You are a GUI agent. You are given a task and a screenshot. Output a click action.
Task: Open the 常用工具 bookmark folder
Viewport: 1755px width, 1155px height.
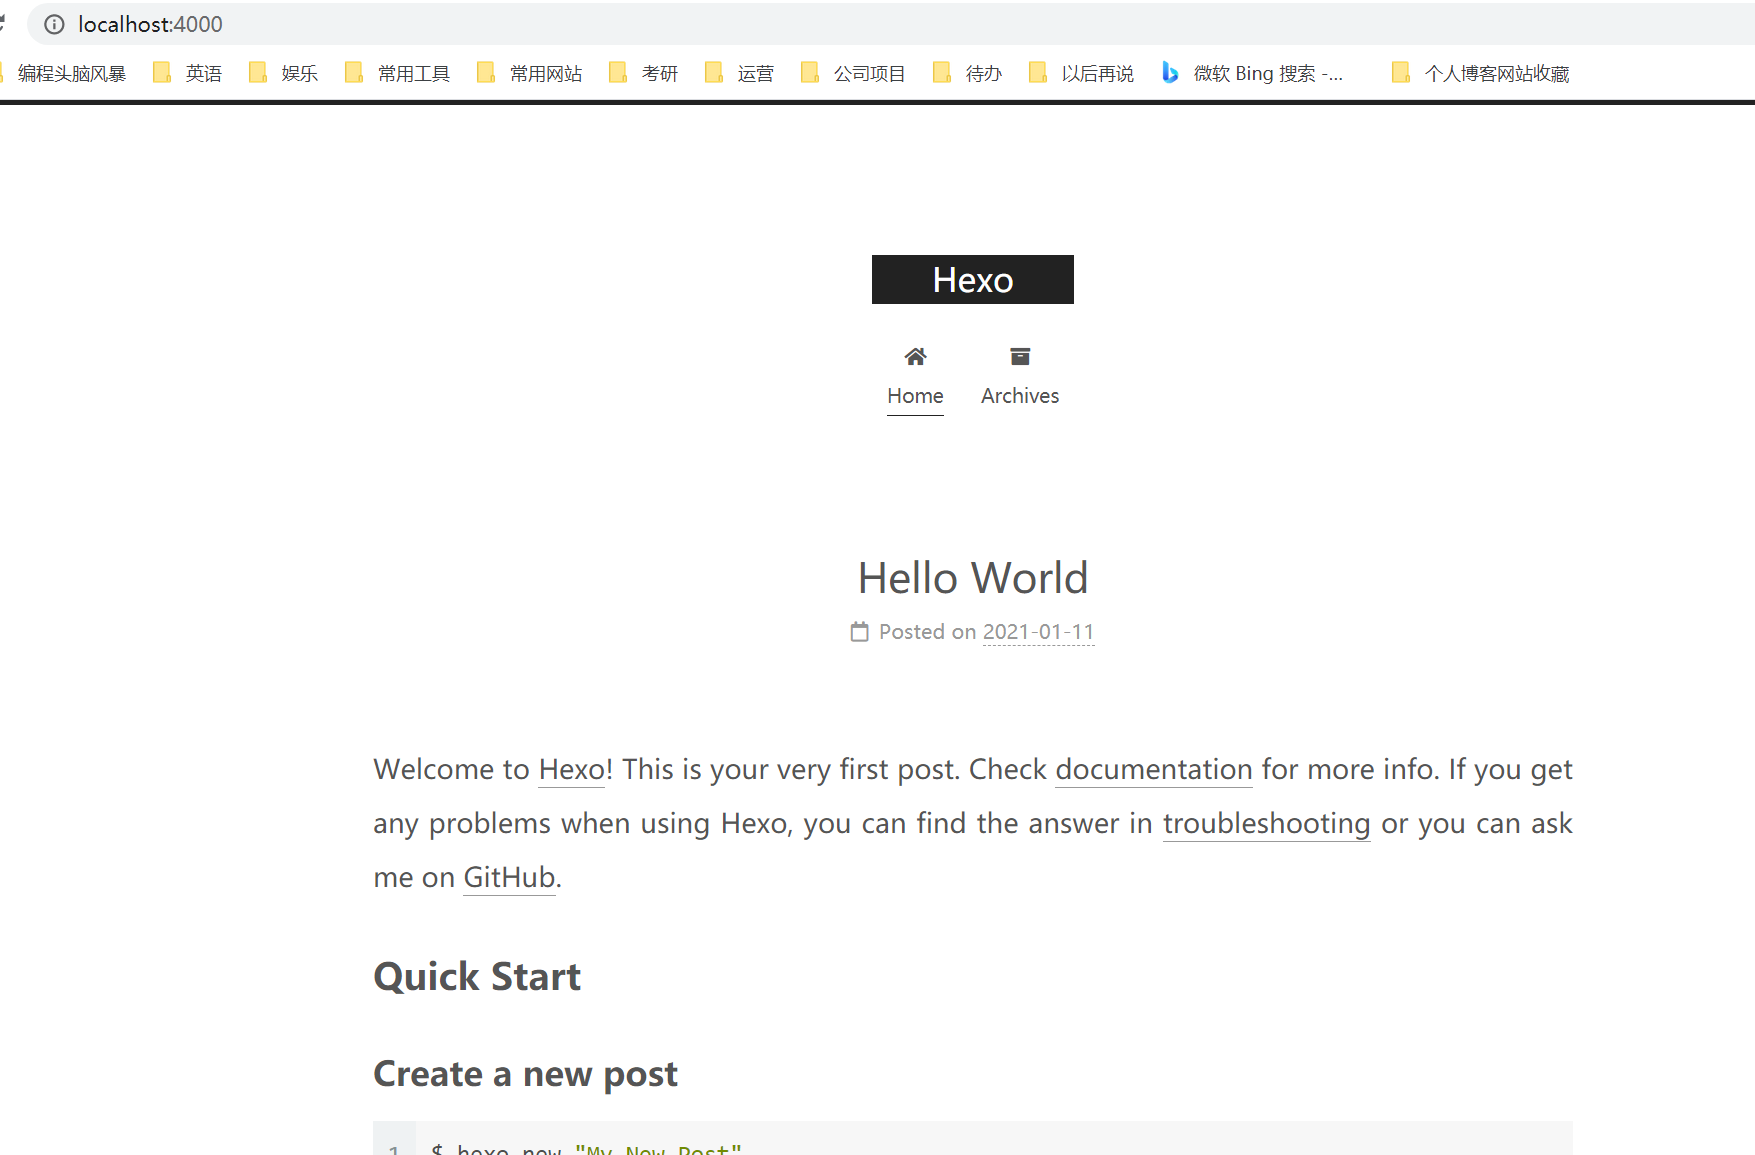point(397,73)
